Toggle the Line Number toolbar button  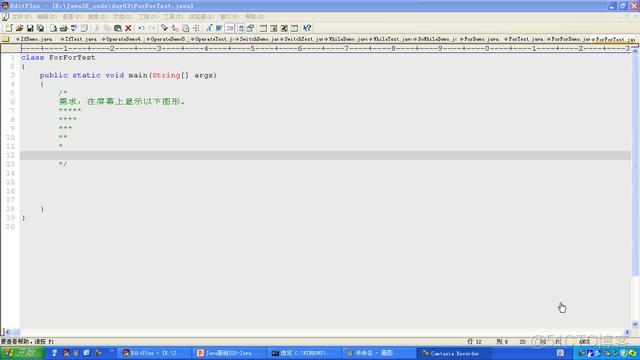click(x=230, y=28)
